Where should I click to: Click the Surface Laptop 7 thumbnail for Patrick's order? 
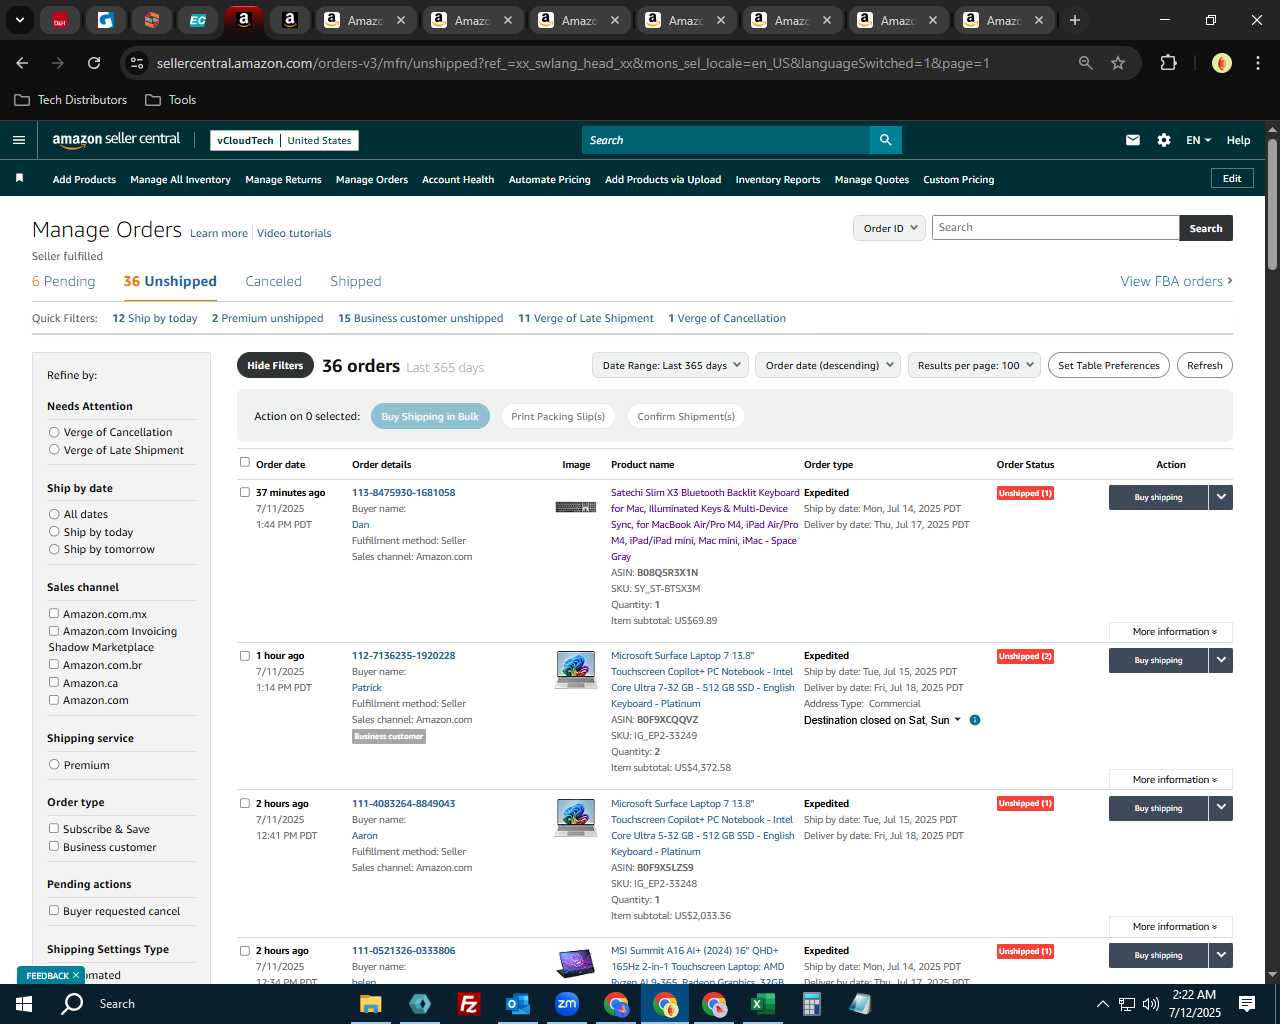(x=575, y=669)
